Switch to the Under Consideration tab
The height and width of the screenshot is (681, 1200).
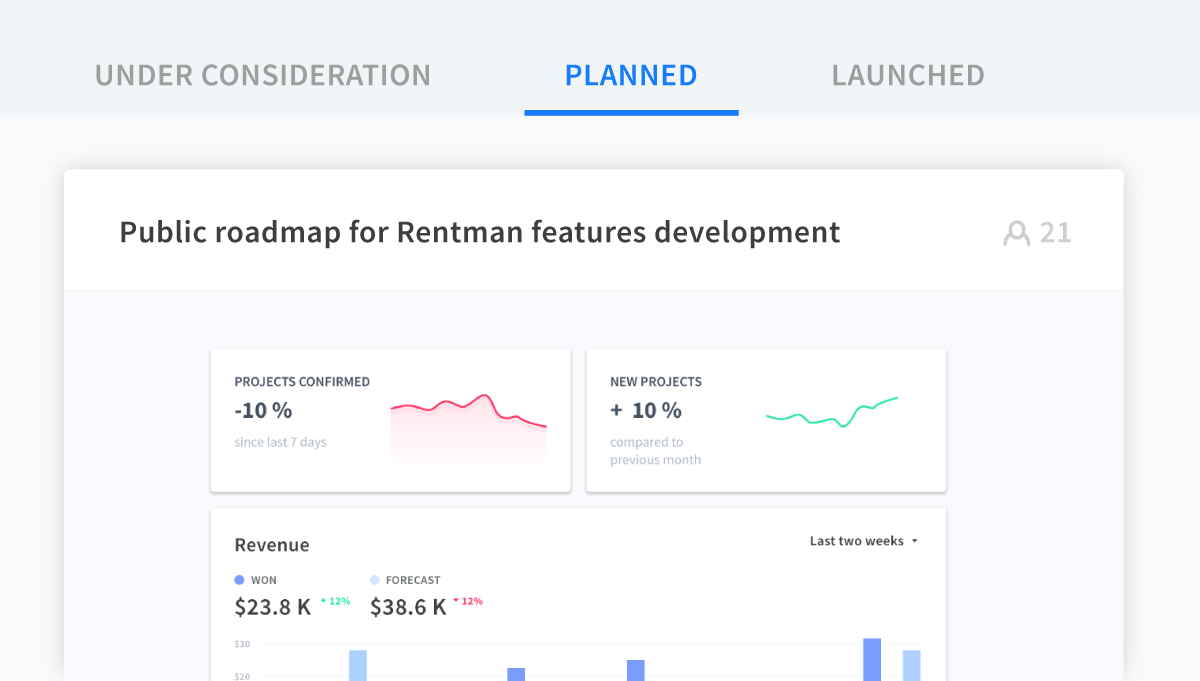[x=263, y=75]
